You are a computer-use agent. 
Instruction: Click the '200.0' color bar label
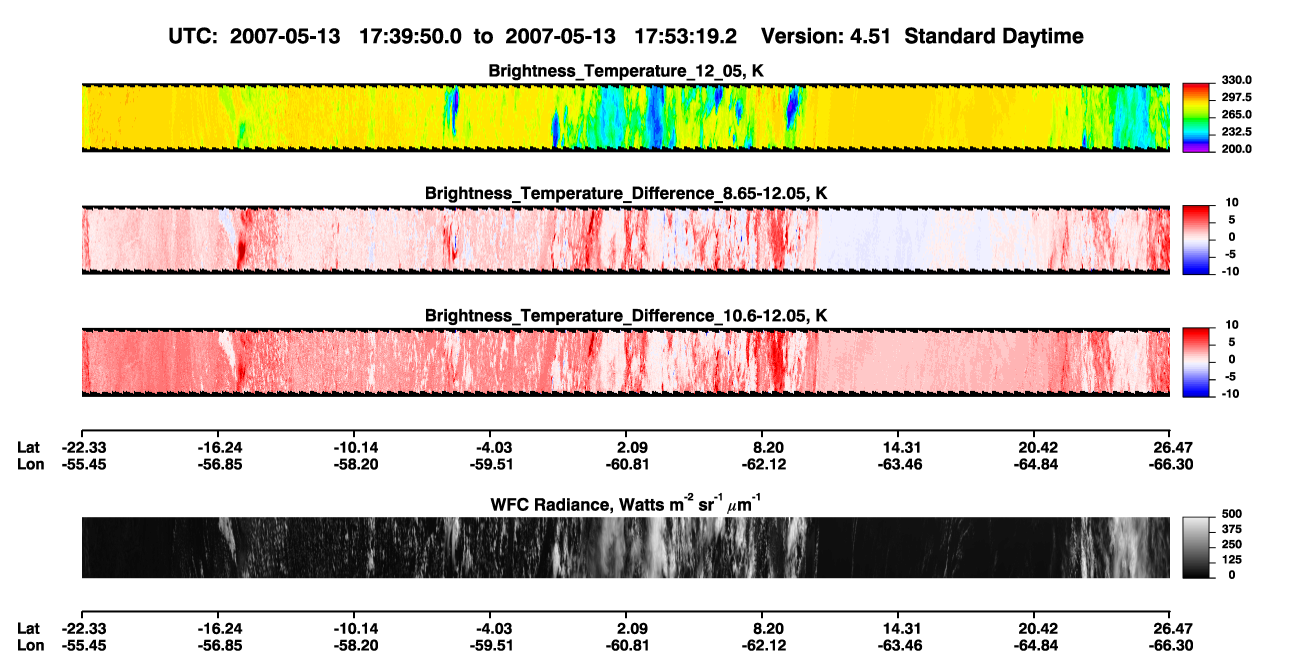pyautogui.click(x=1236, y=149)
